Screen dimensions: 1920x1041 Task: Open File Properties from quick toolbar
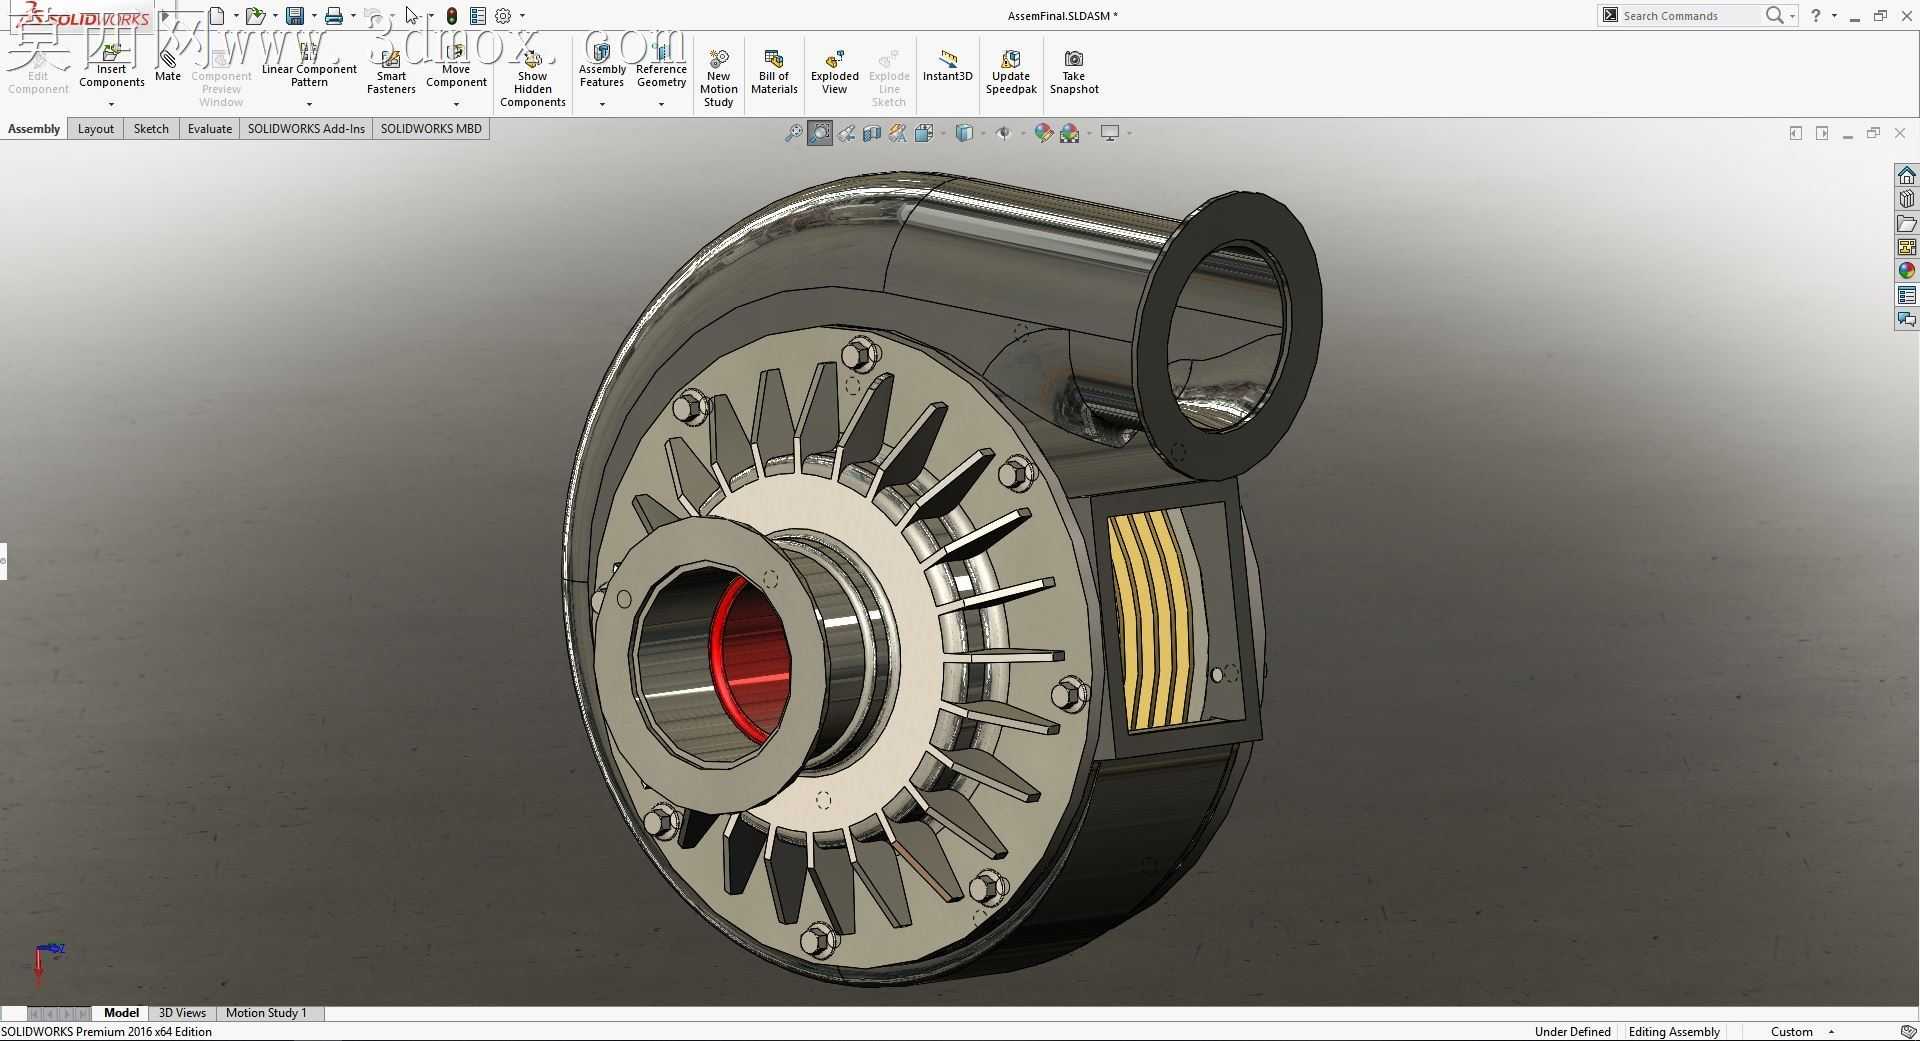pos(478,16)
